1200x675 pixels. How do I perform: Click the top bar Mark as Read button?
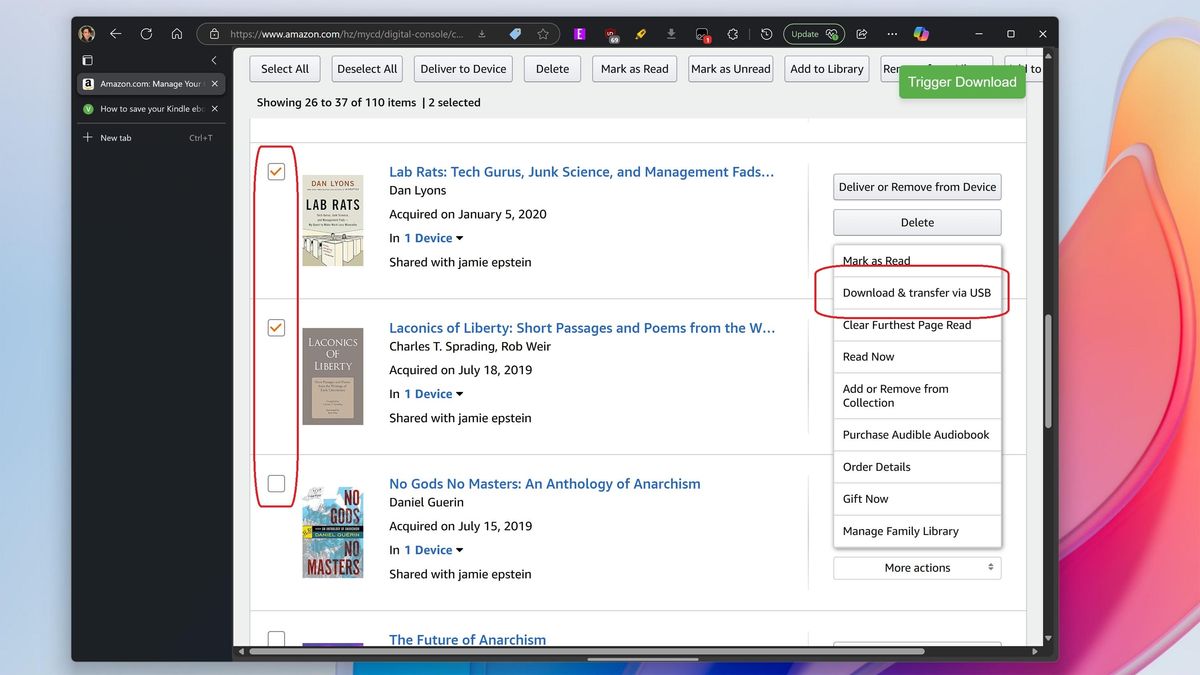click(x=635, y=69)
